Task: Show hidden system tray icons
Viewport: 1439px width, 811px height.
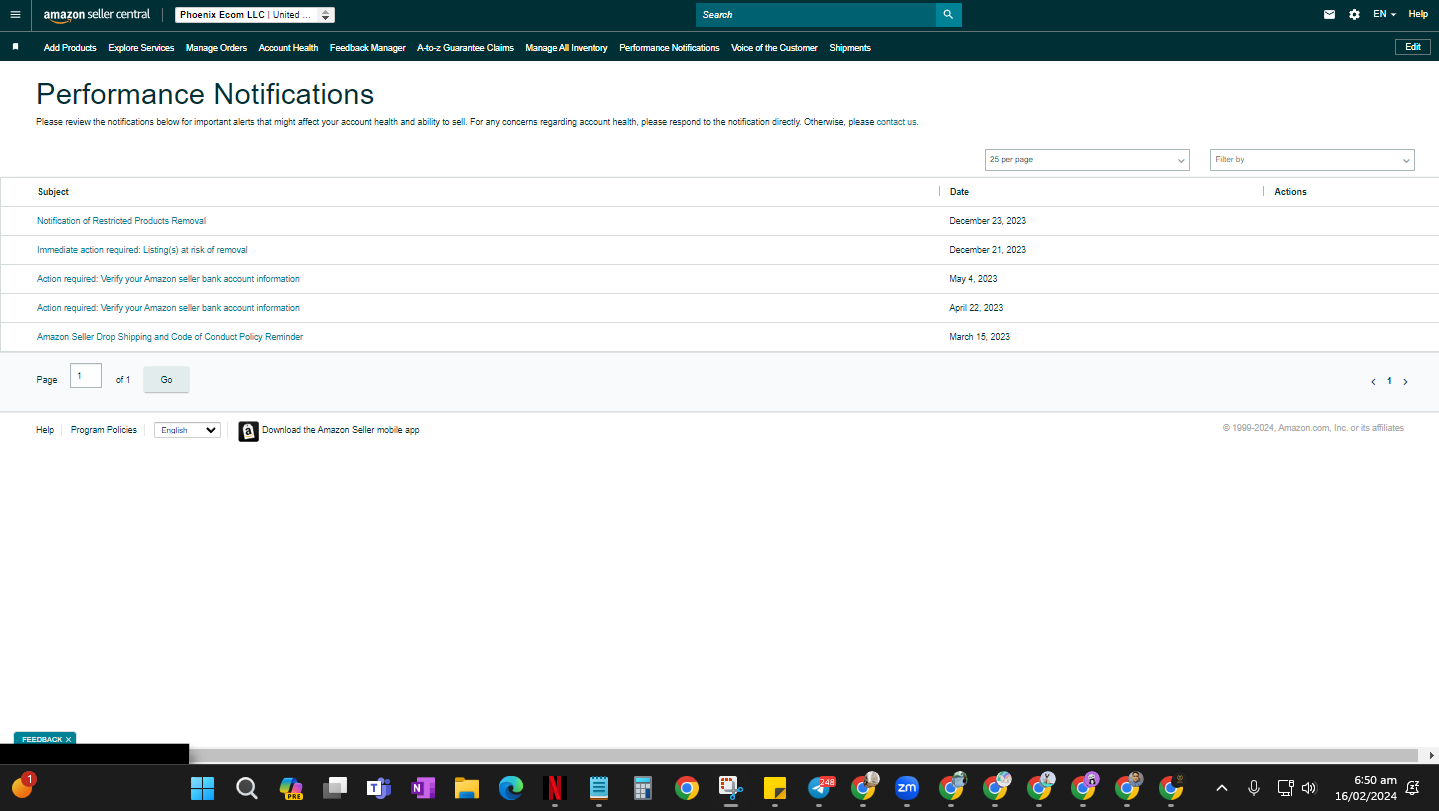Action: click(x=1221, y=788)
